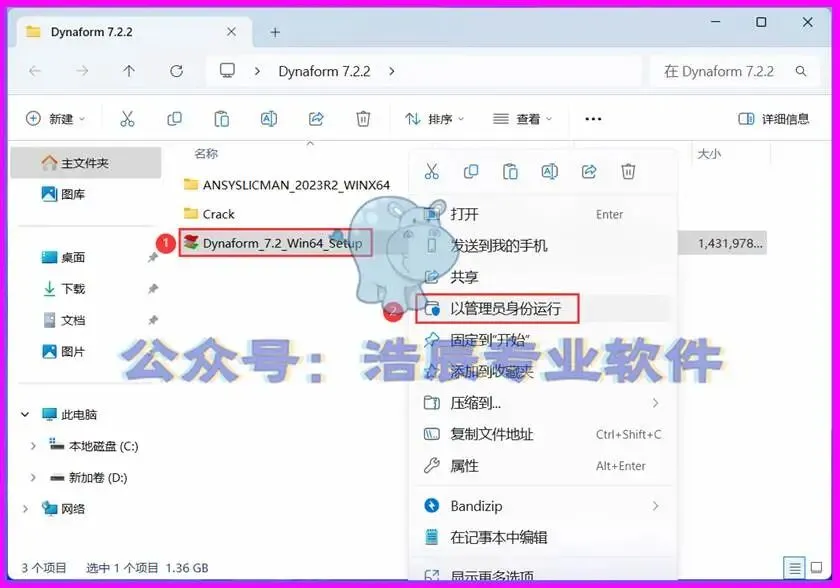Close the Dynaform 7.2.2 tab
The width and height of the screenshot is (840, 588).
click(x=231, y=32)
